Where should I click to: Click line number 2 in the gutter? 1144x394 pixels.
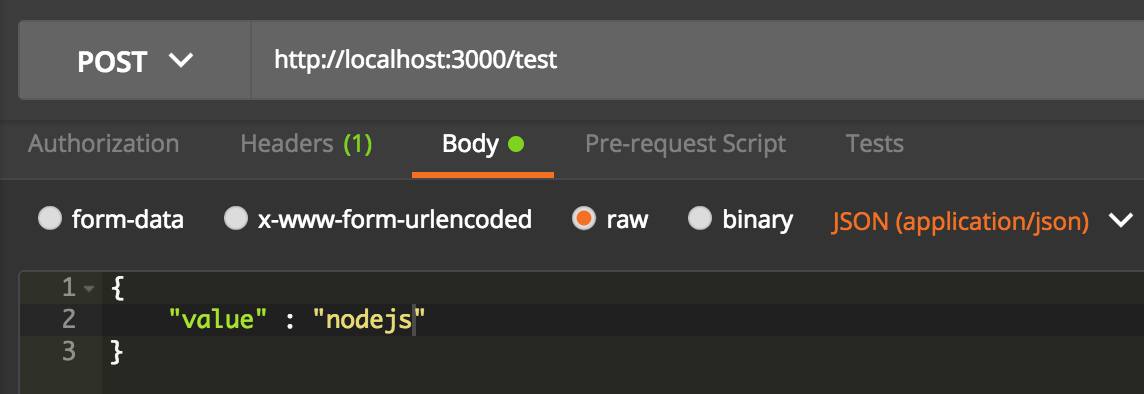pos(69,320)
